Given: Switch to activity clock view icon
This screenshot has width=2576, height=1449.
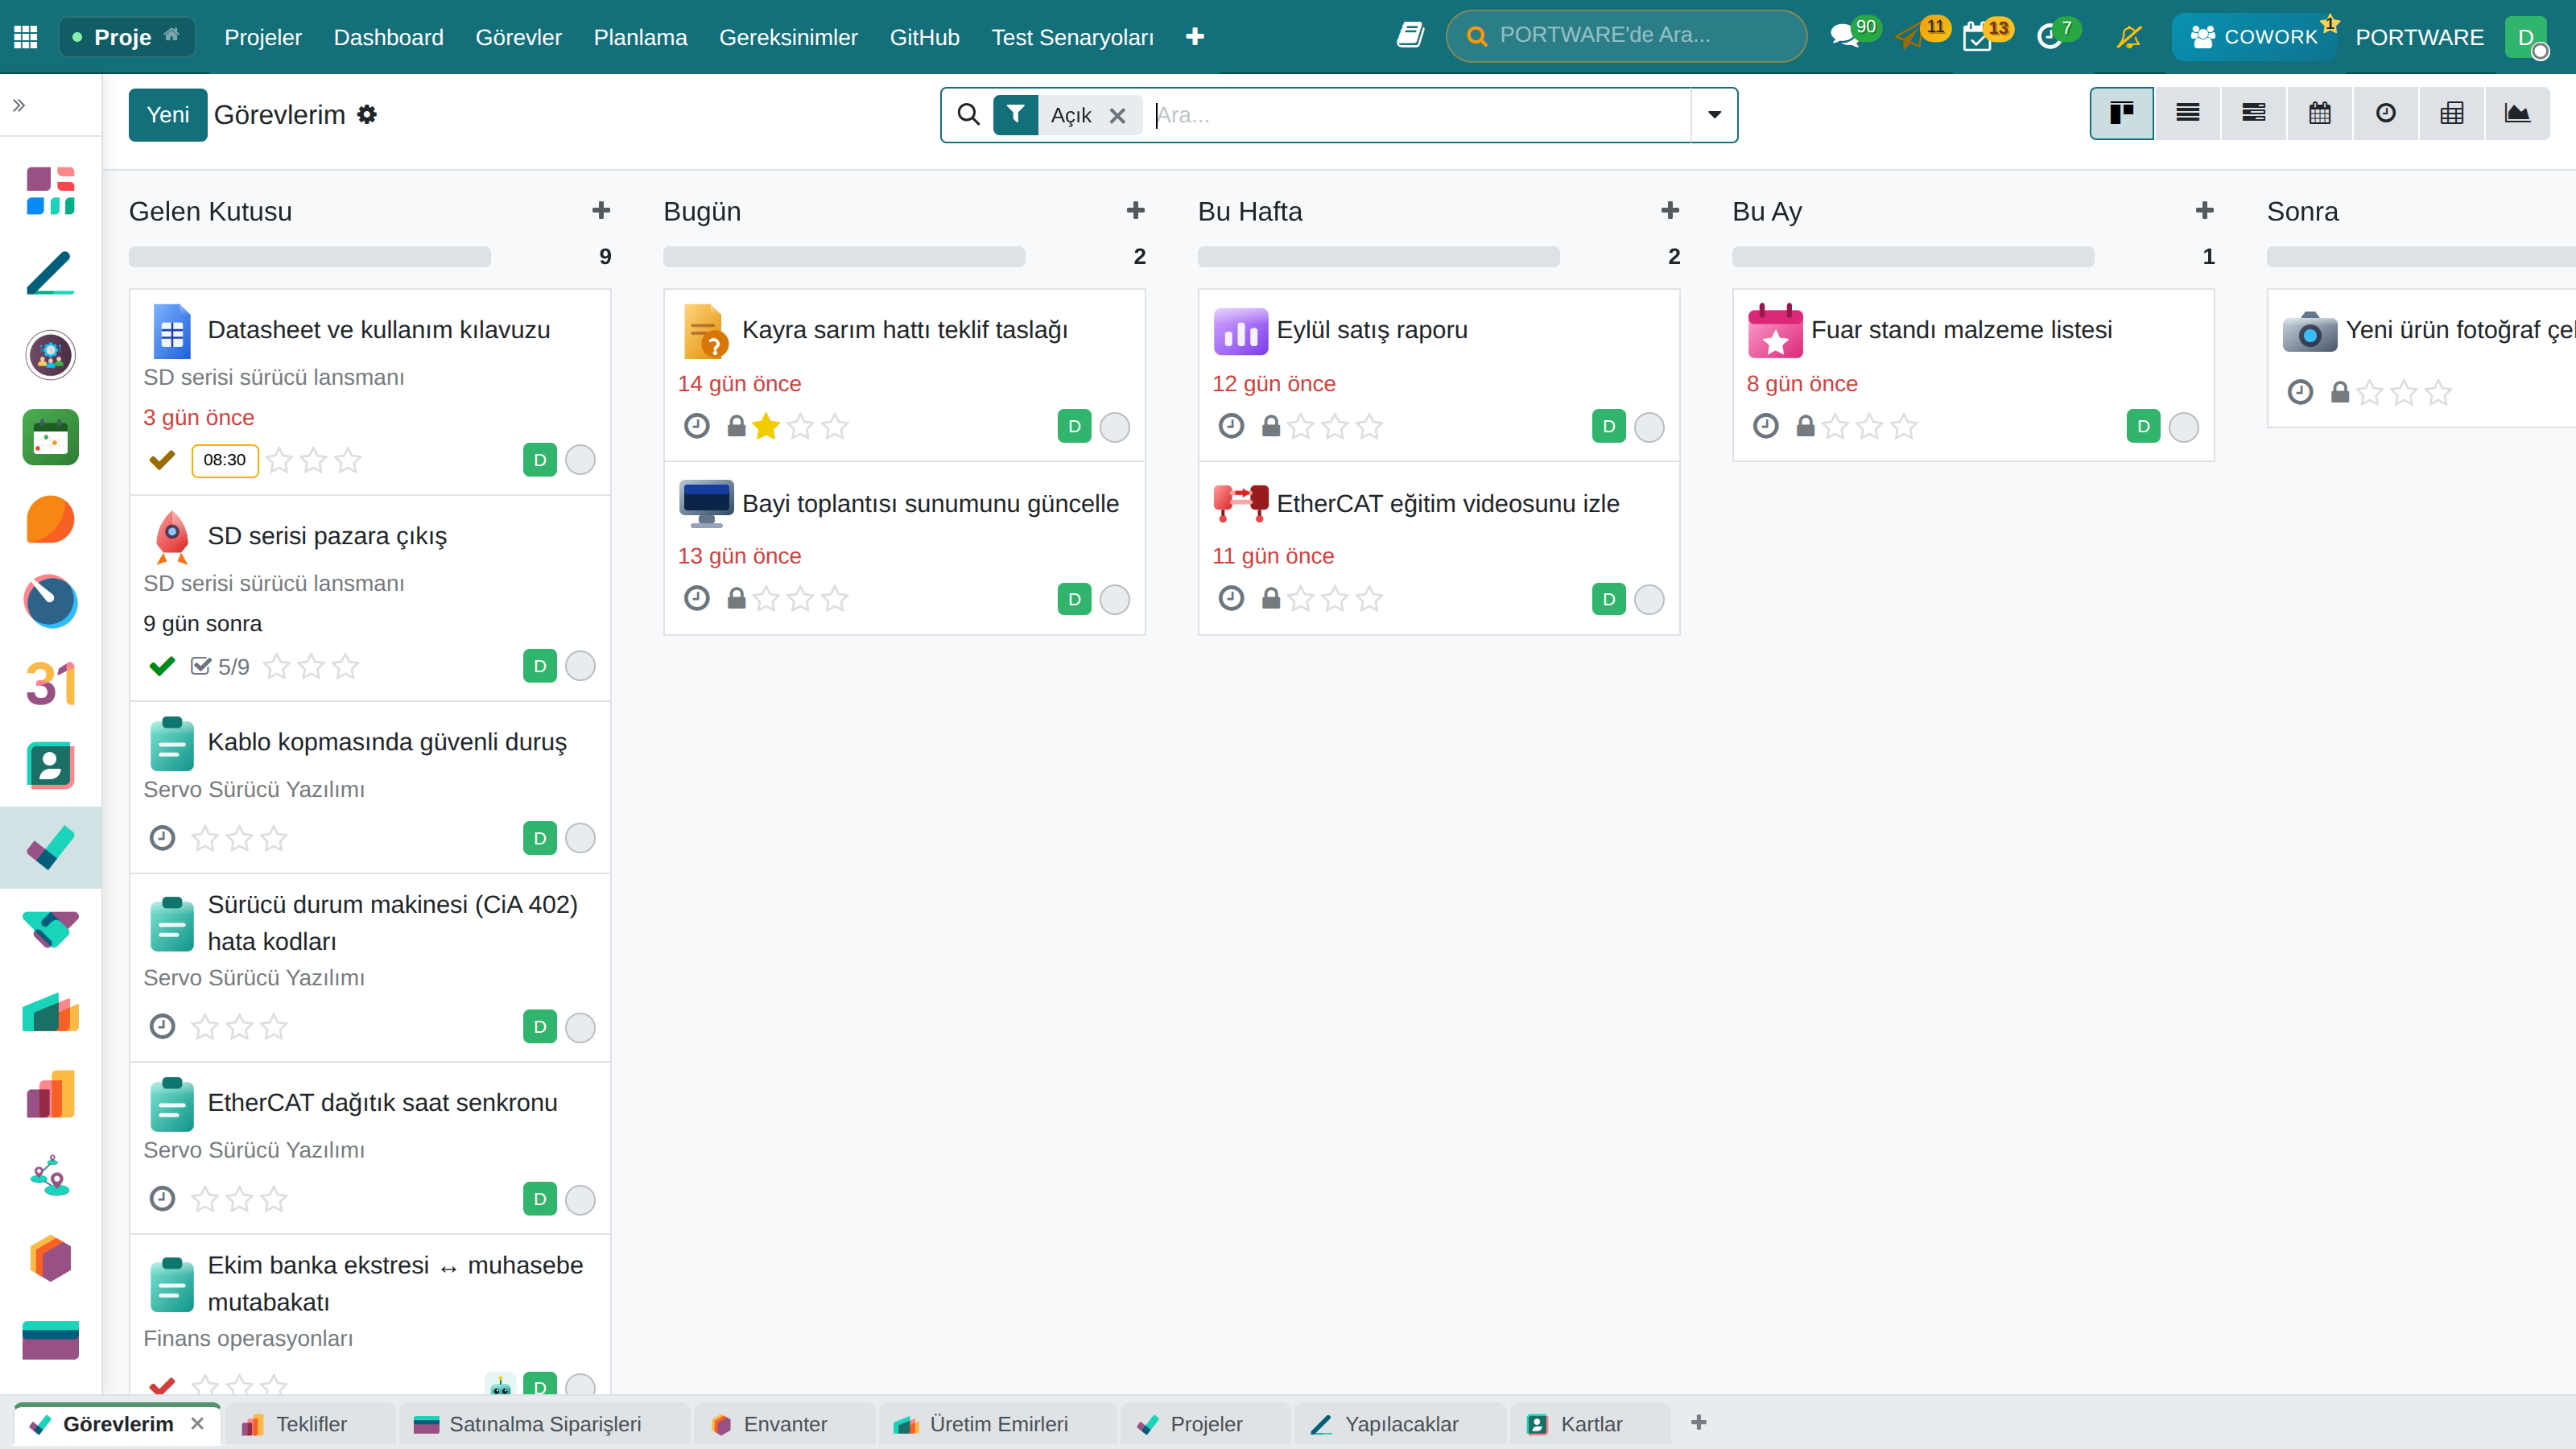Looking at the screenshot, I should [2385, 113].
